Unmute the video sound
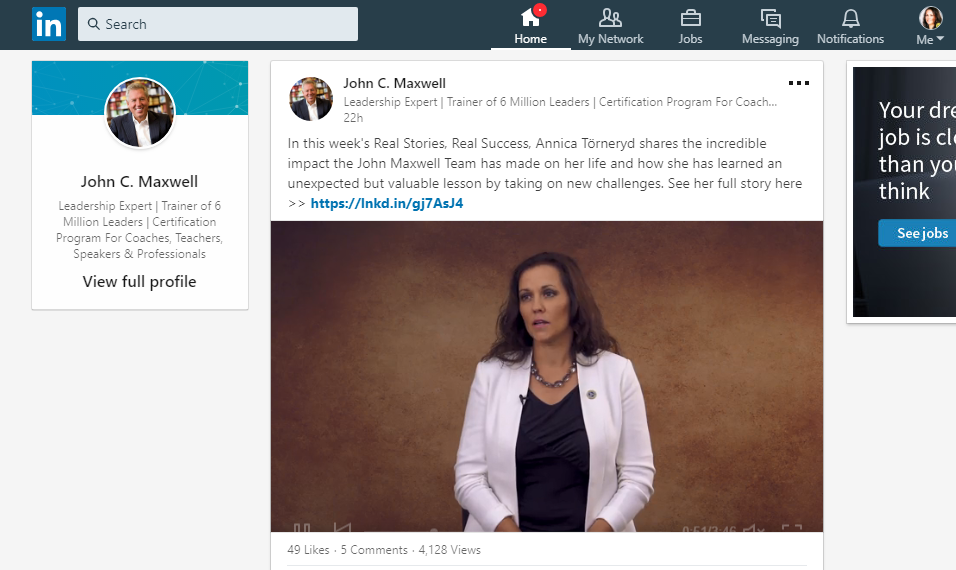This screenshot has height=570, width=956. point(754,529)
